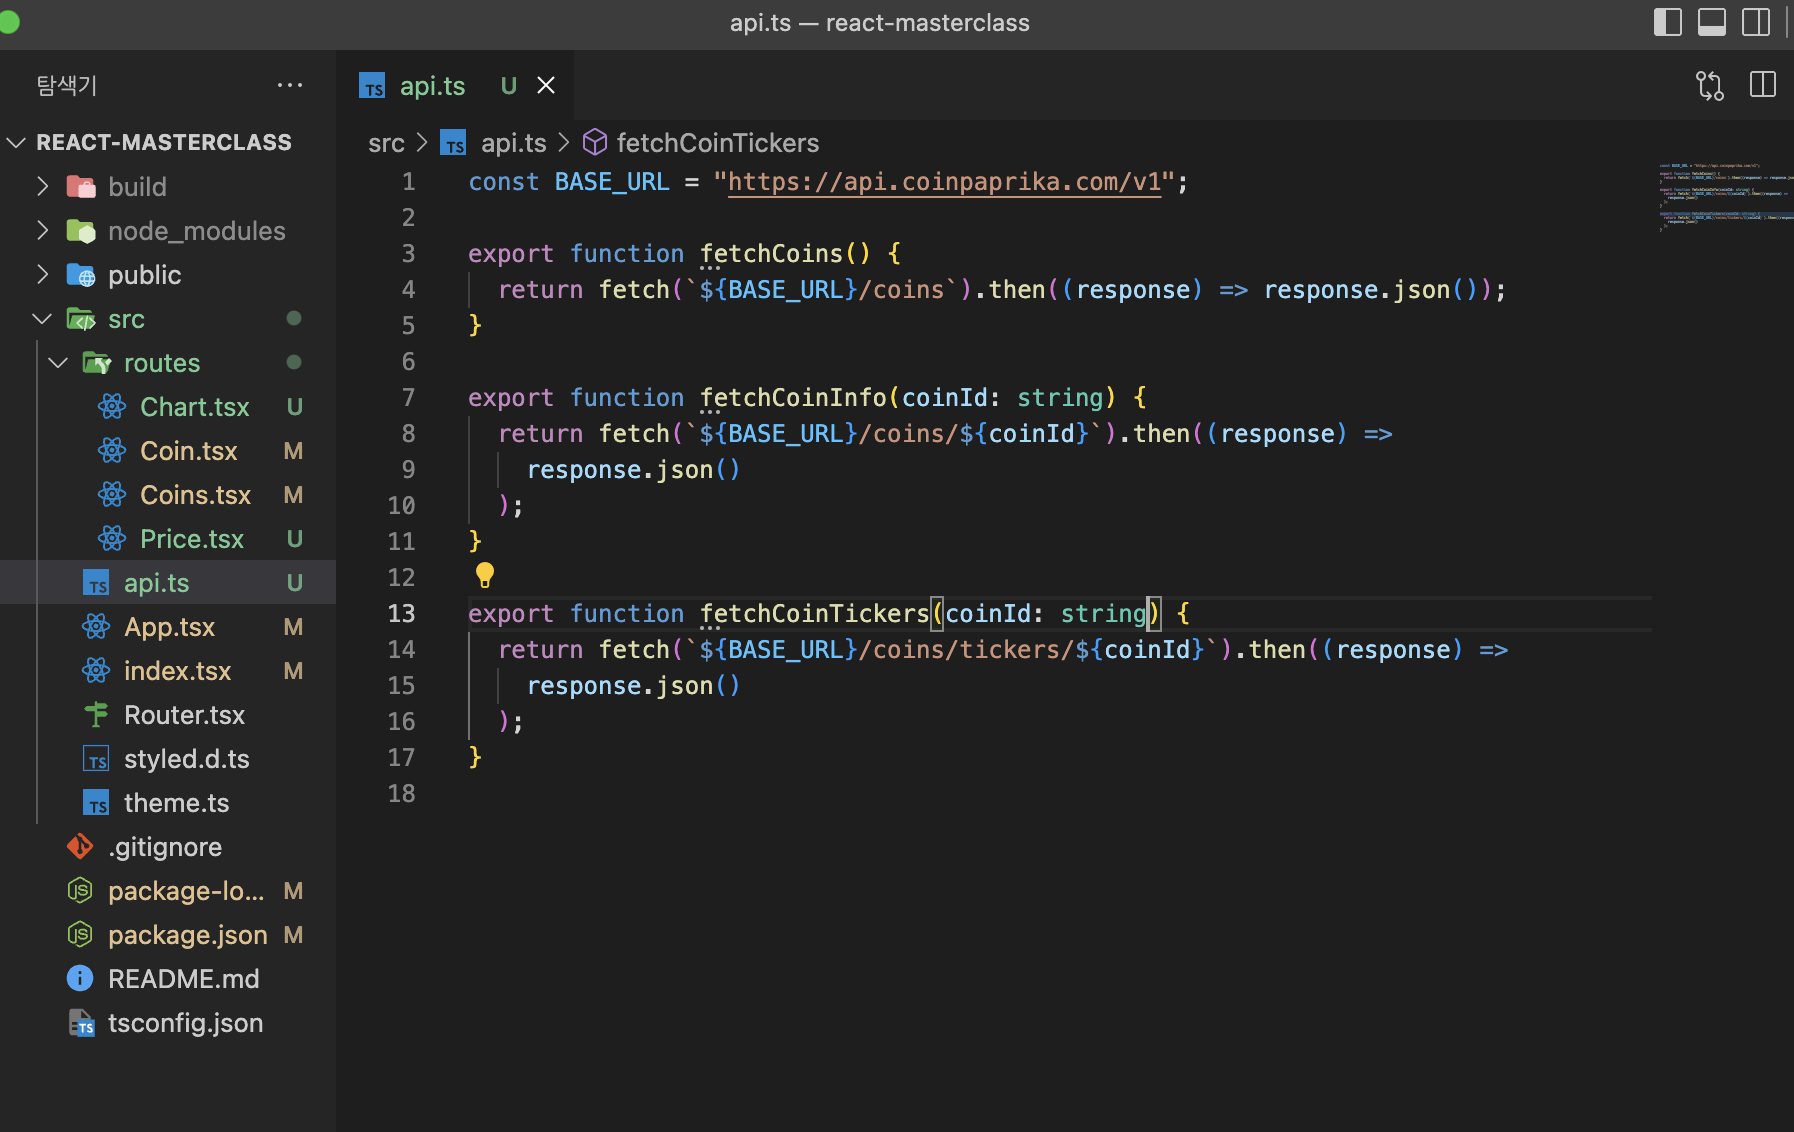Click the routes folder icon
The width and height of the screenshot is (1794, 1132).
pyautogui.click(x=97, y=362)
